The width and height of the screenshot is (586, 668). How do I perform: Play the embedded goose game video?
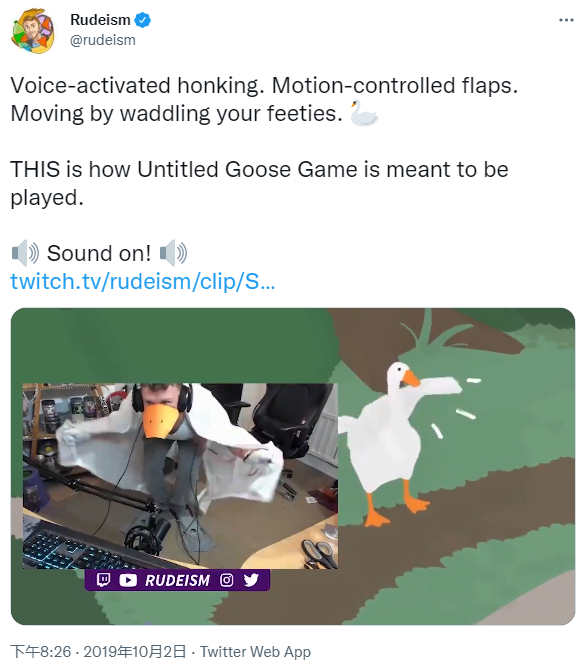[293, 466]
